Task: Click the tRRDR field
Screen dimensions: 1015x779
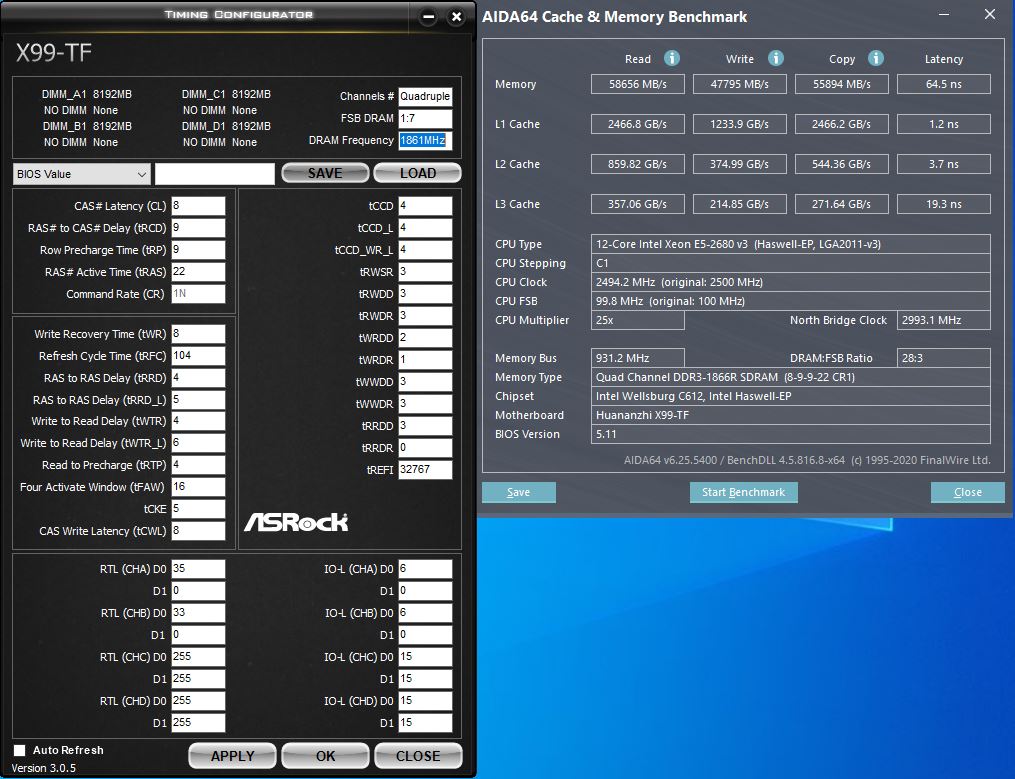Action: coord(425,448)
